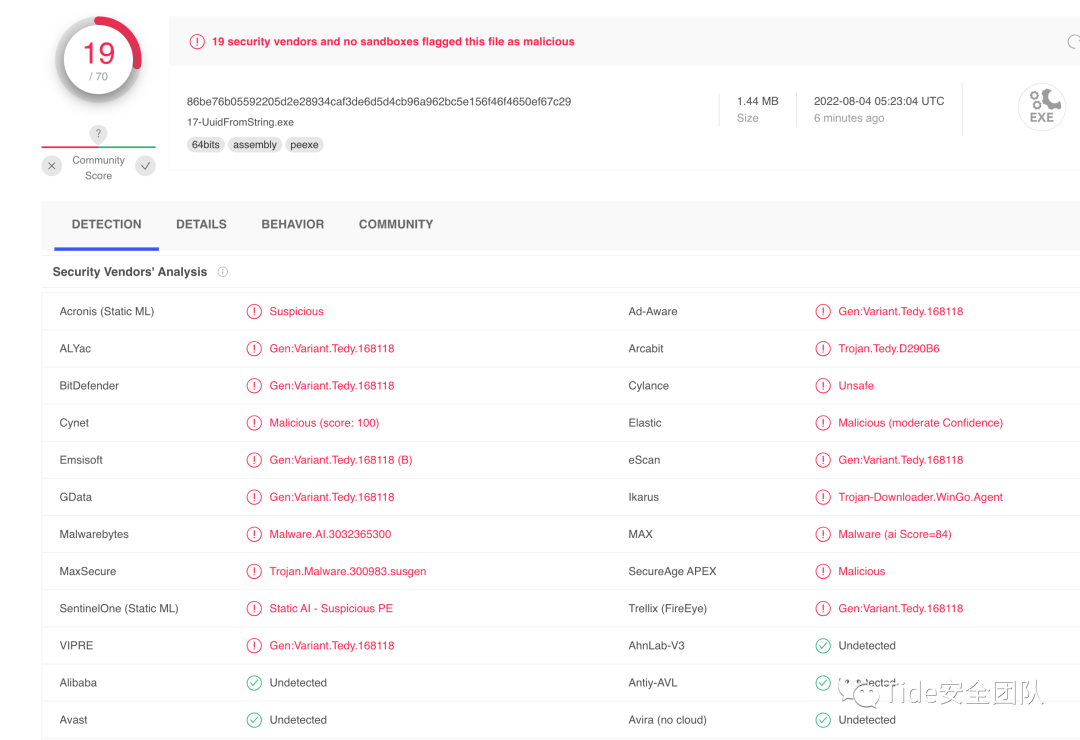
Task: Click the warning icon in SentinelOne row
Action: coord(254,608)
